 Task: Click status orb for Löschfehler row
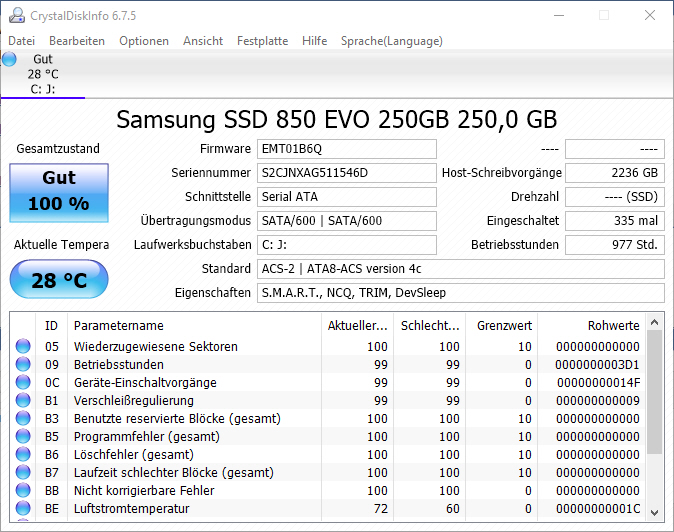click(x=23, y=455)
